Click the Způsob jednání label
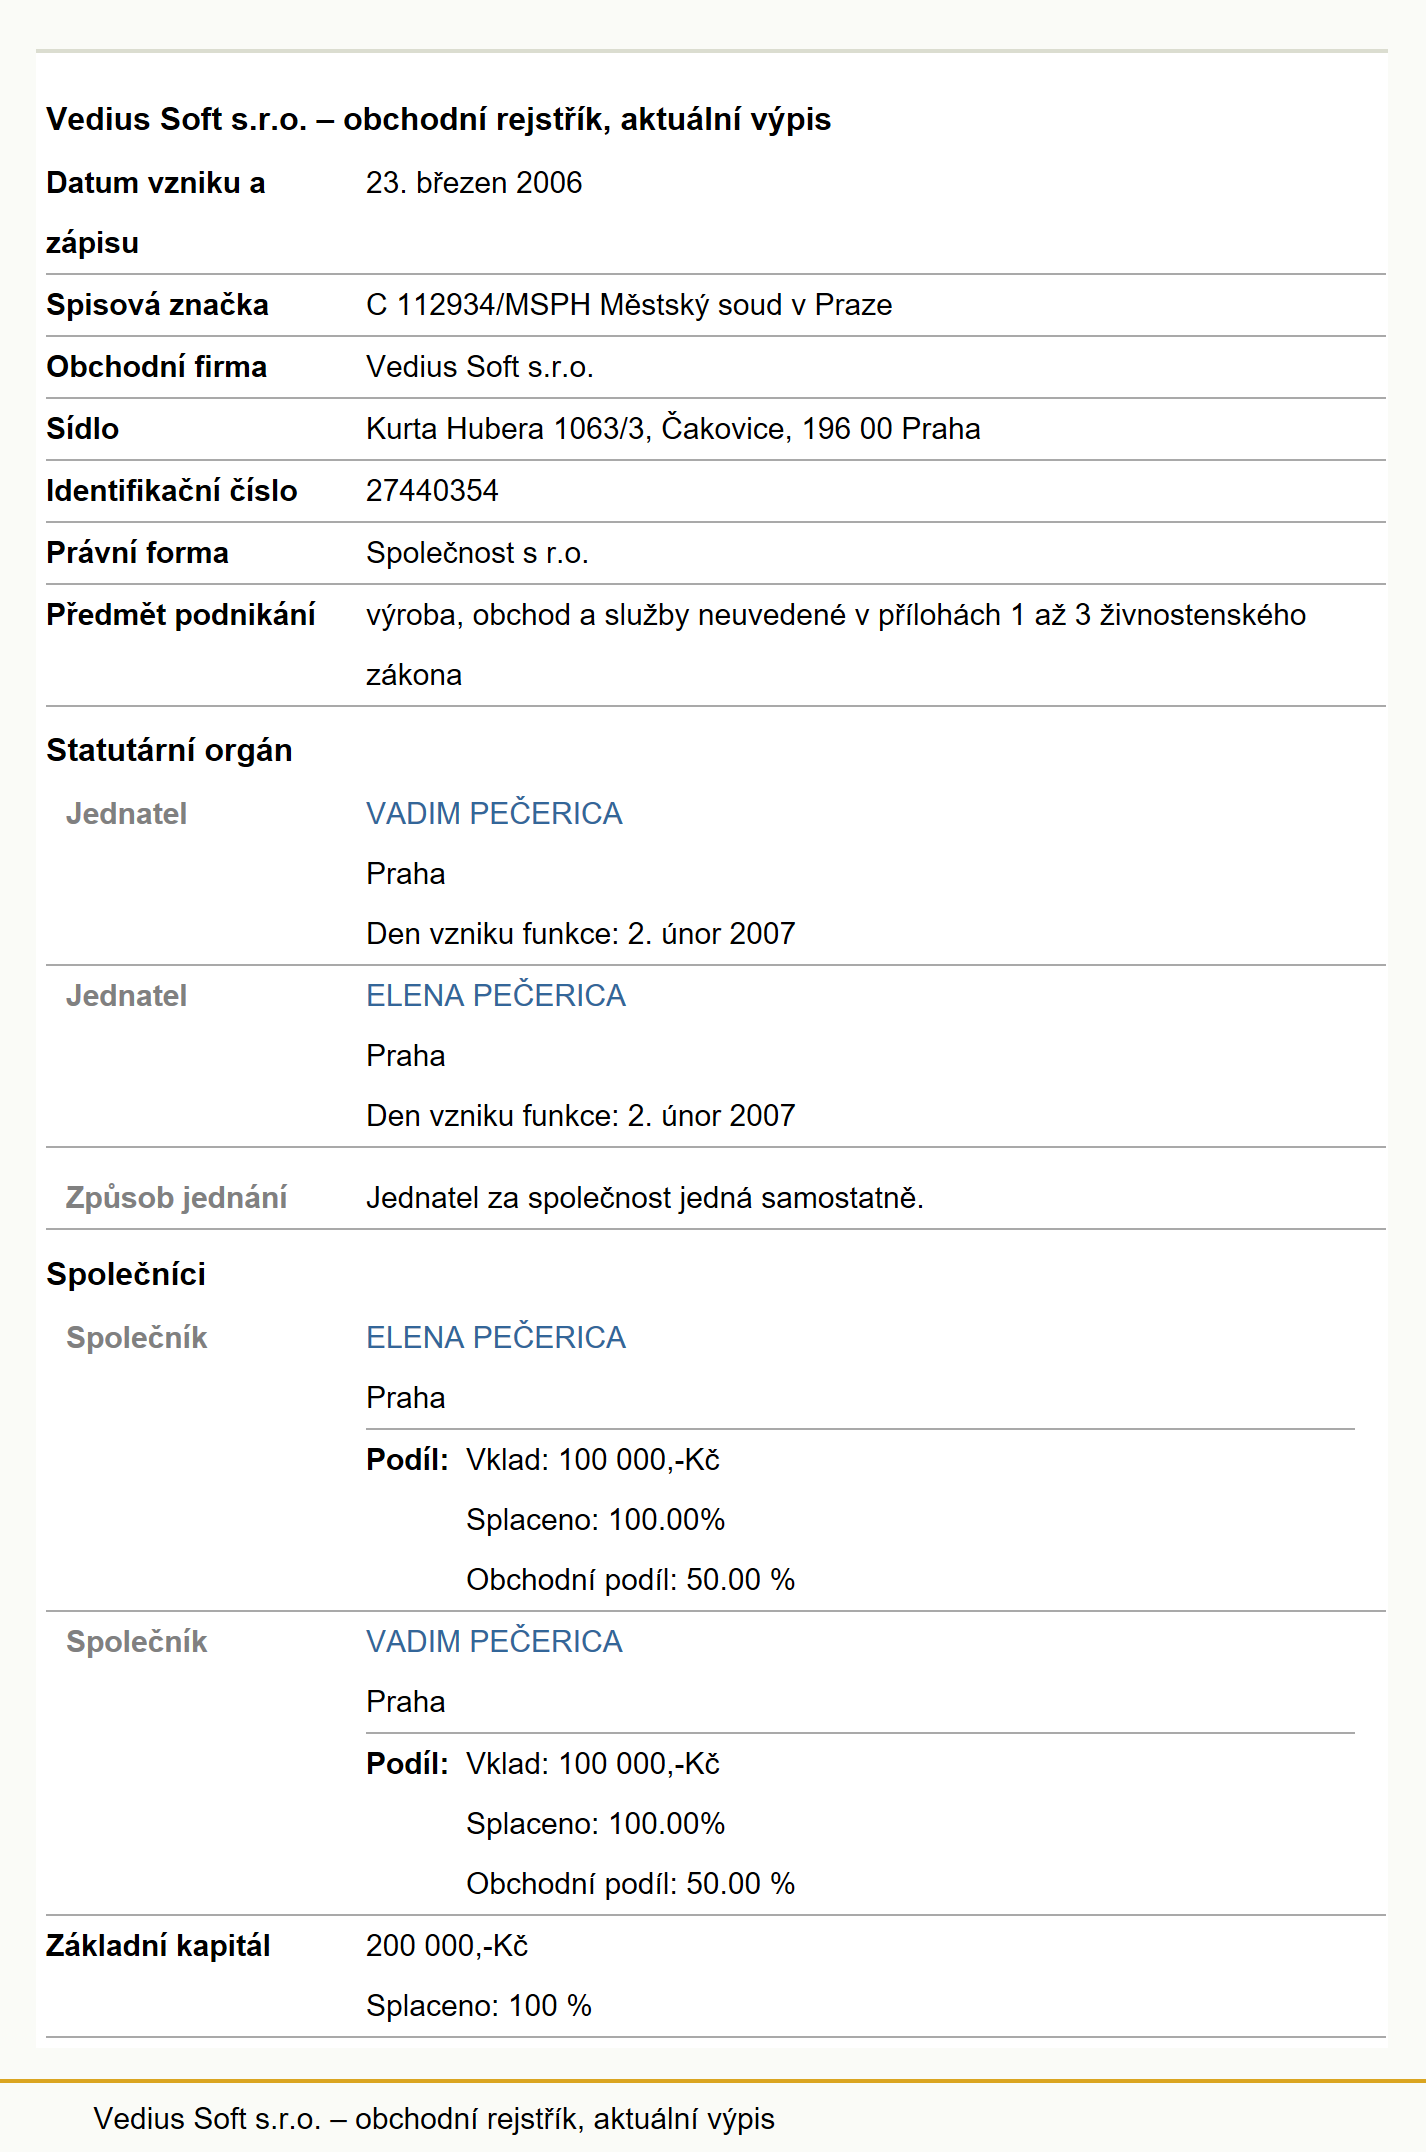 pyautogui.click(x=176, y=1197)
